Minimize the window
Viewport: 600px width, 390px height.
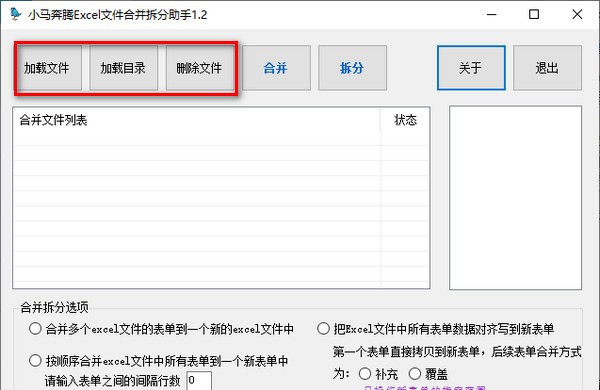(491, 15)
